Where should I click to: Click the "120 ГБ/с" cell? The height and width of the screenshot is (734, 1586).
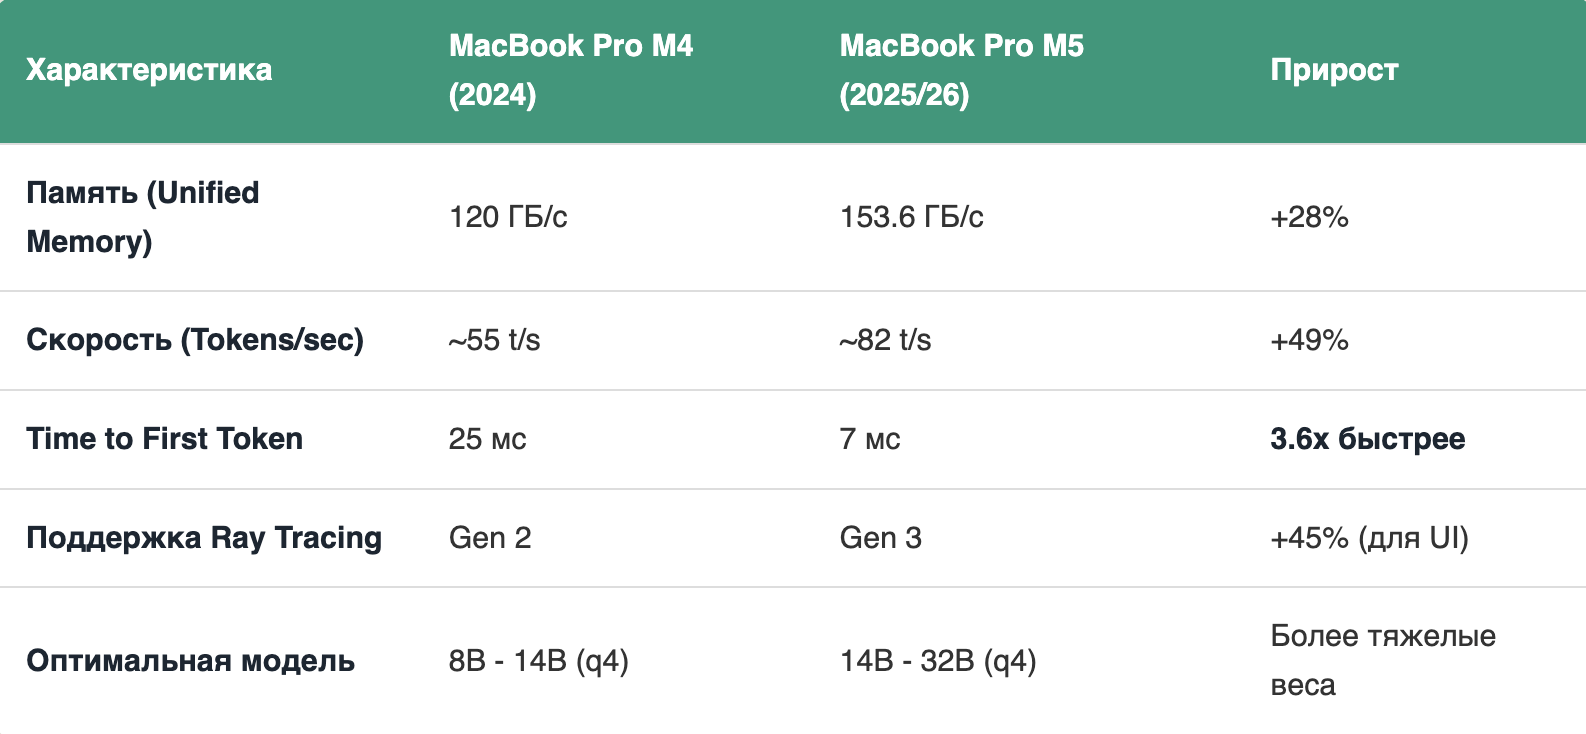(x=508, y=217)
